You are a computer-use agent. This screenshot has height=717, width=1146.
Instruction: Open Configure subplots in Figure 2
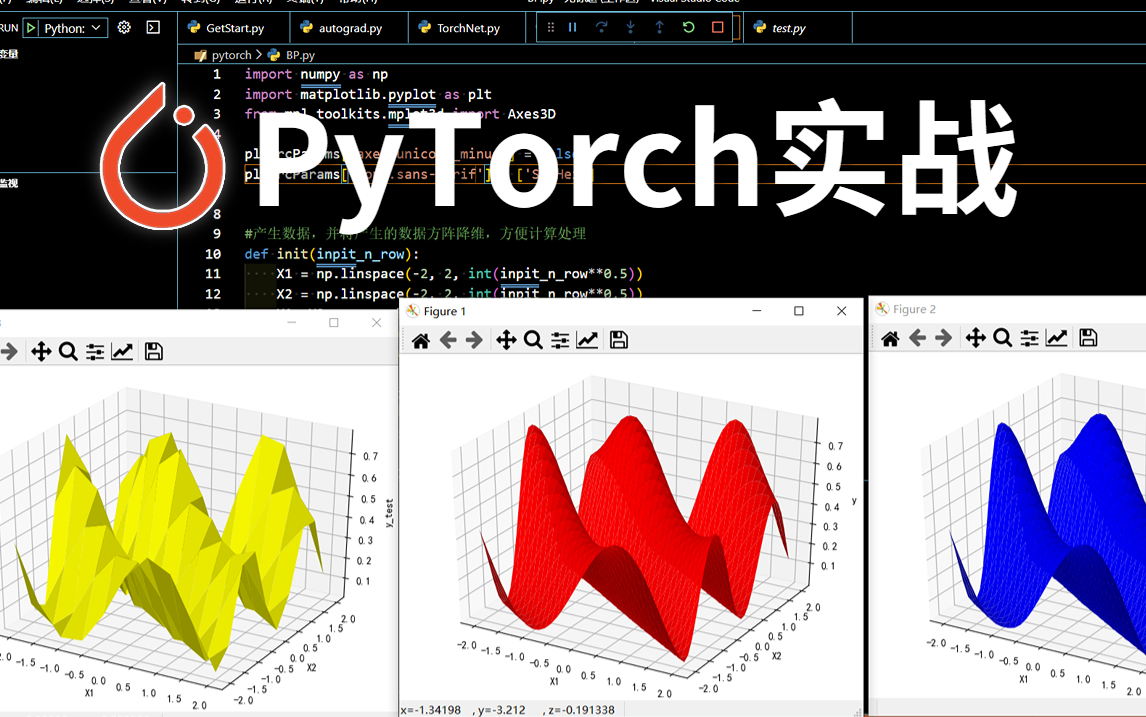[1029, 338]
